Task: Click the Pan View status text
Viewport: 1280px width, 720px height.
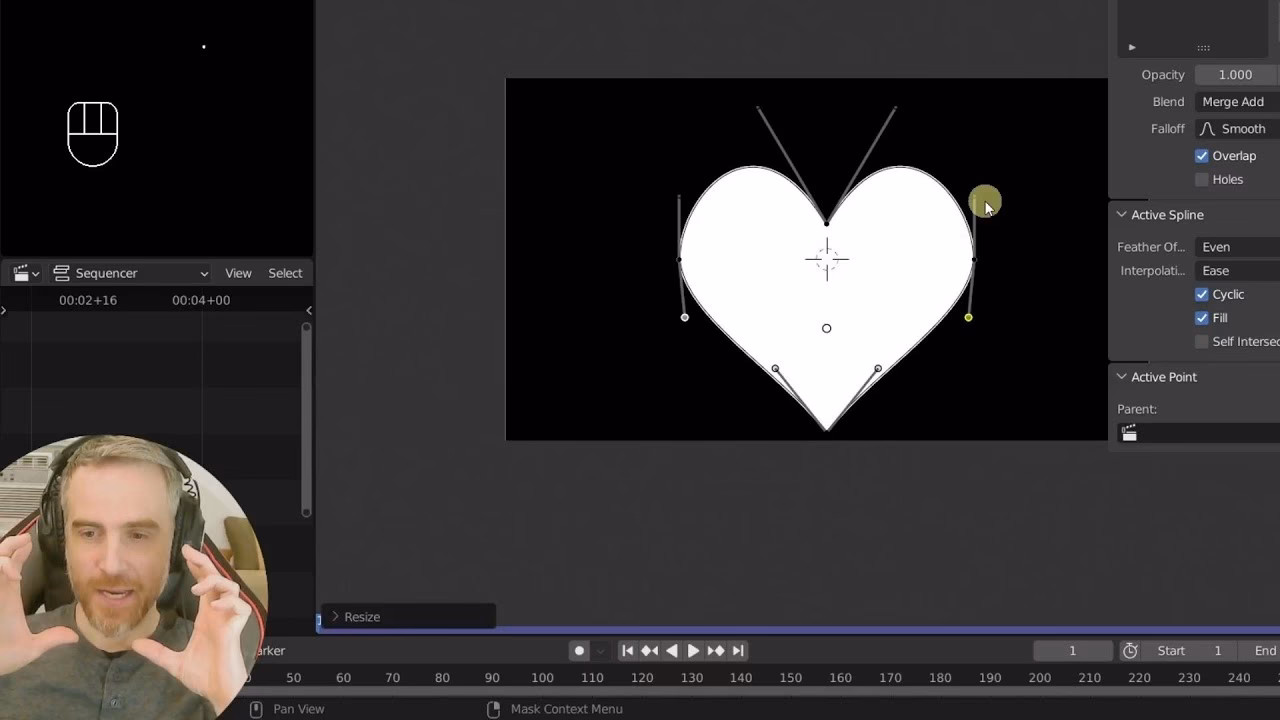Action: tap(299, 709)
